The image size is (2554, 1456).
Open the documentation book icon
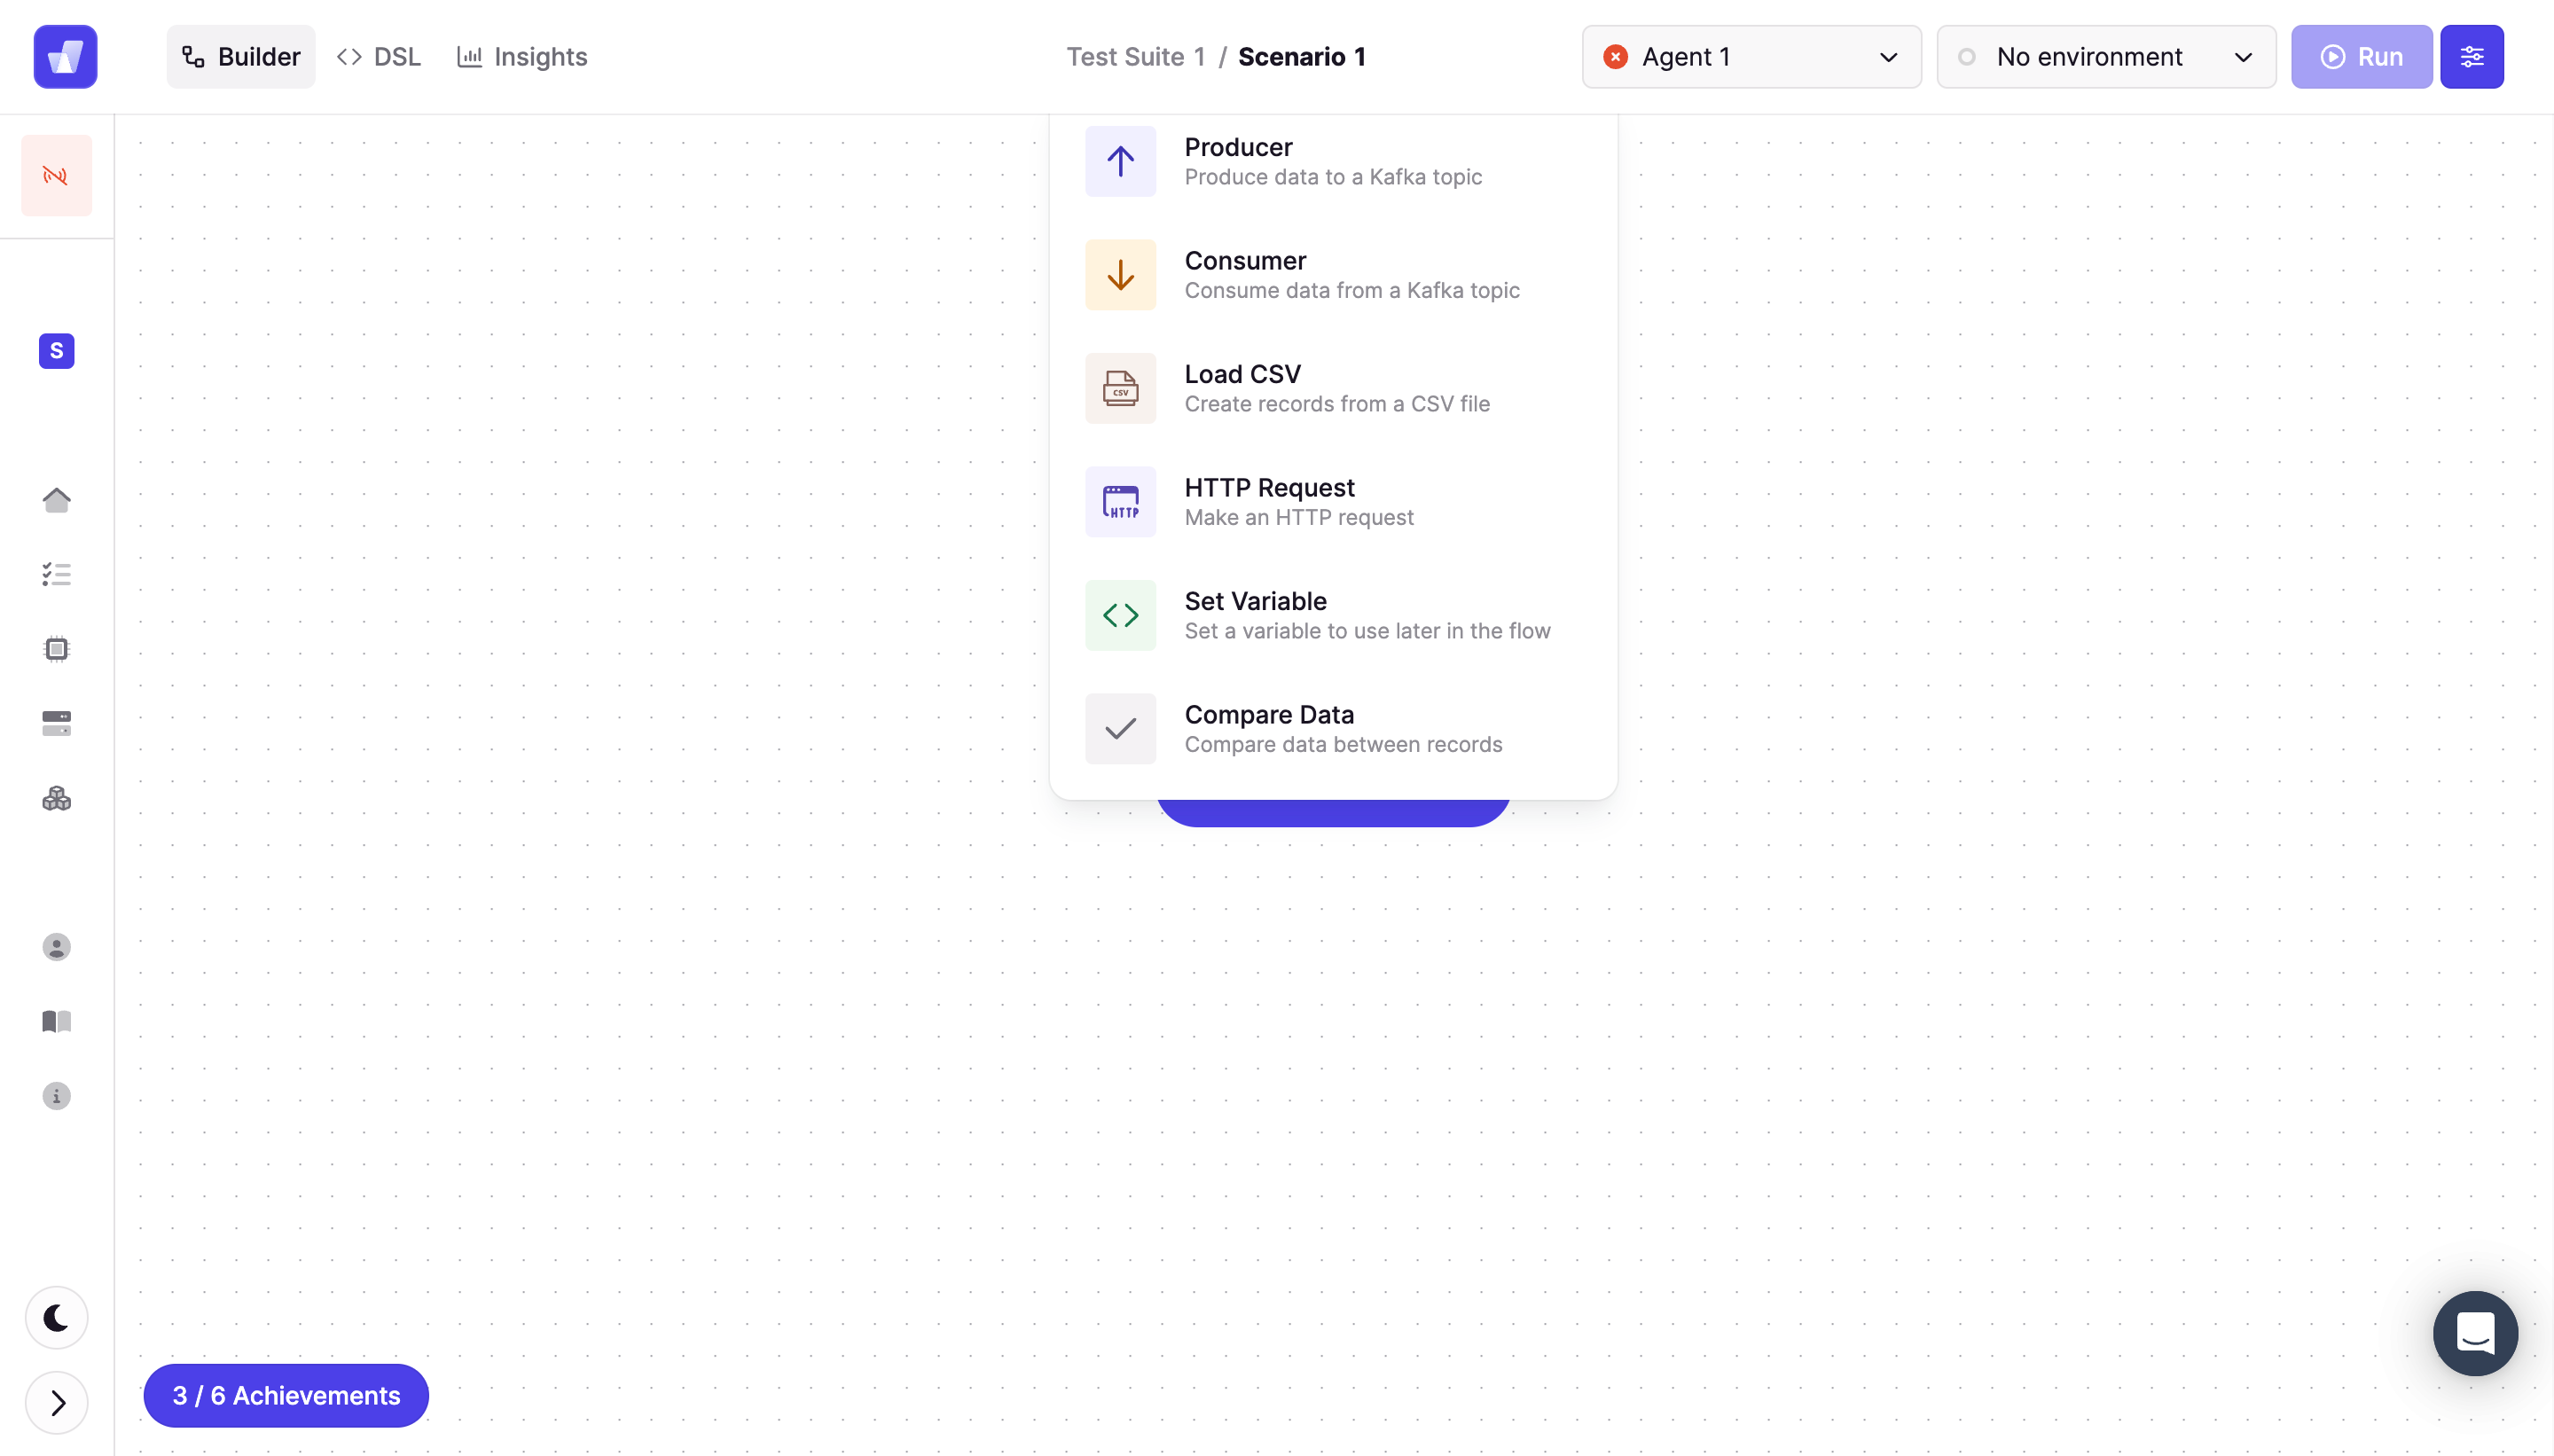[x=56, y=1021]
